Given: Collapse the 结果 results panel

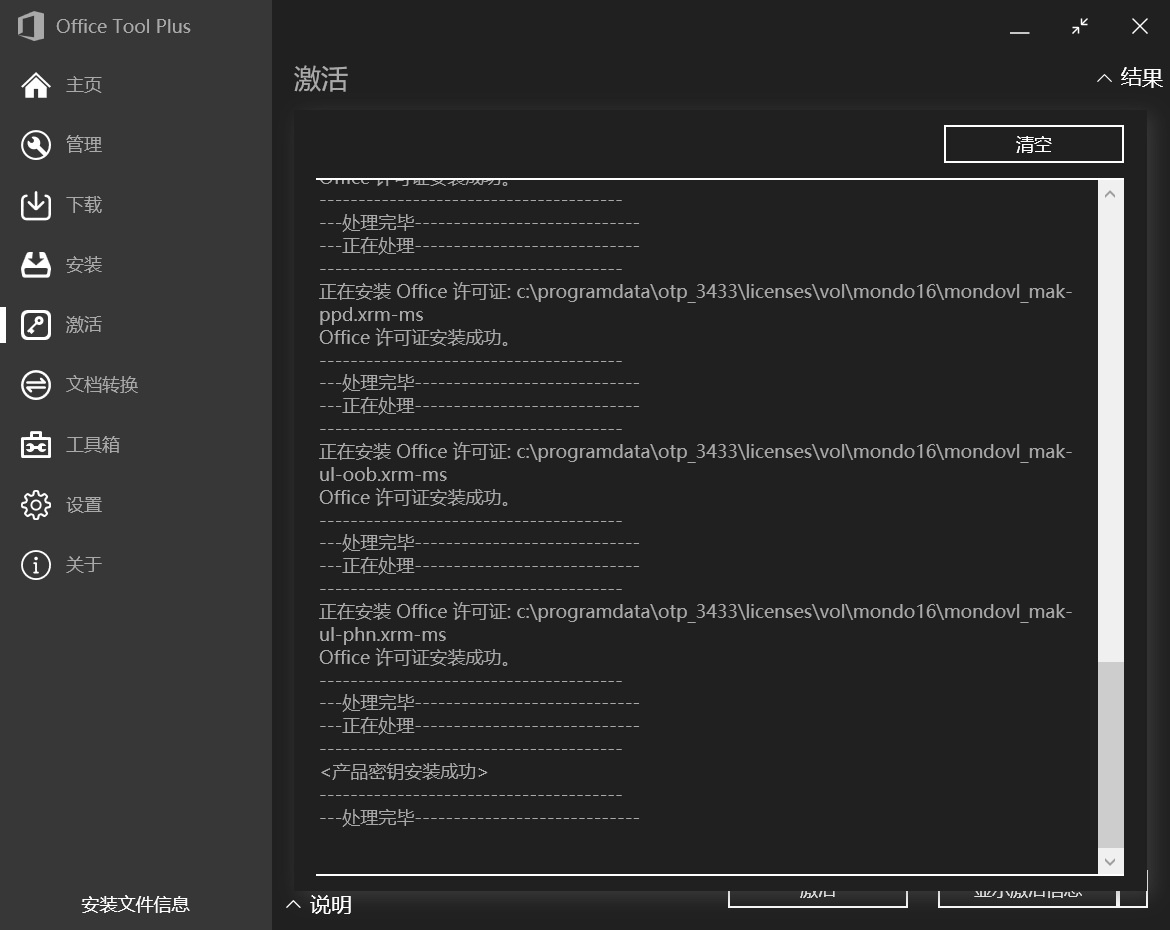Looking at the screenshot, I should (1130, 78).
